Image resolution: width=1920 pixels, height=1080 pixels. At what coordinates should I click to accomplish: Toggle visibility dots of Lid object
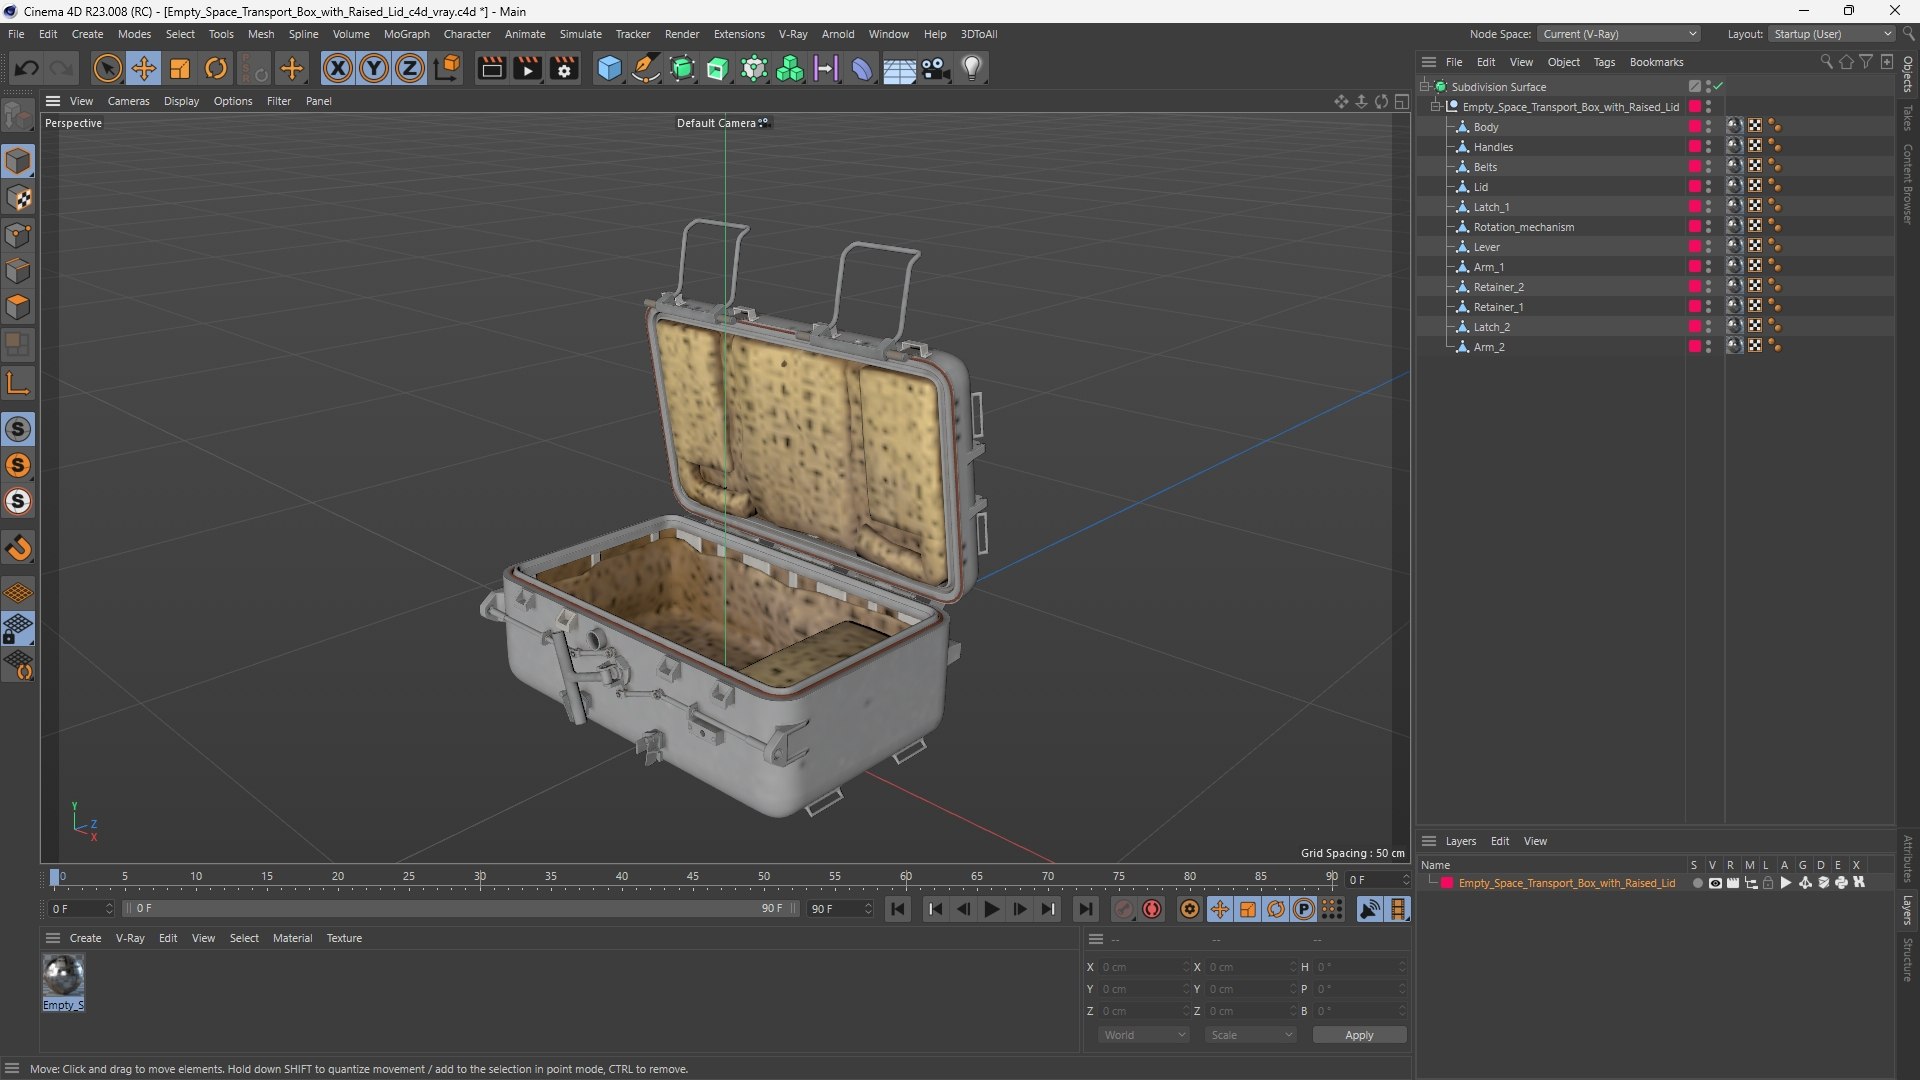pos(1708,187)
